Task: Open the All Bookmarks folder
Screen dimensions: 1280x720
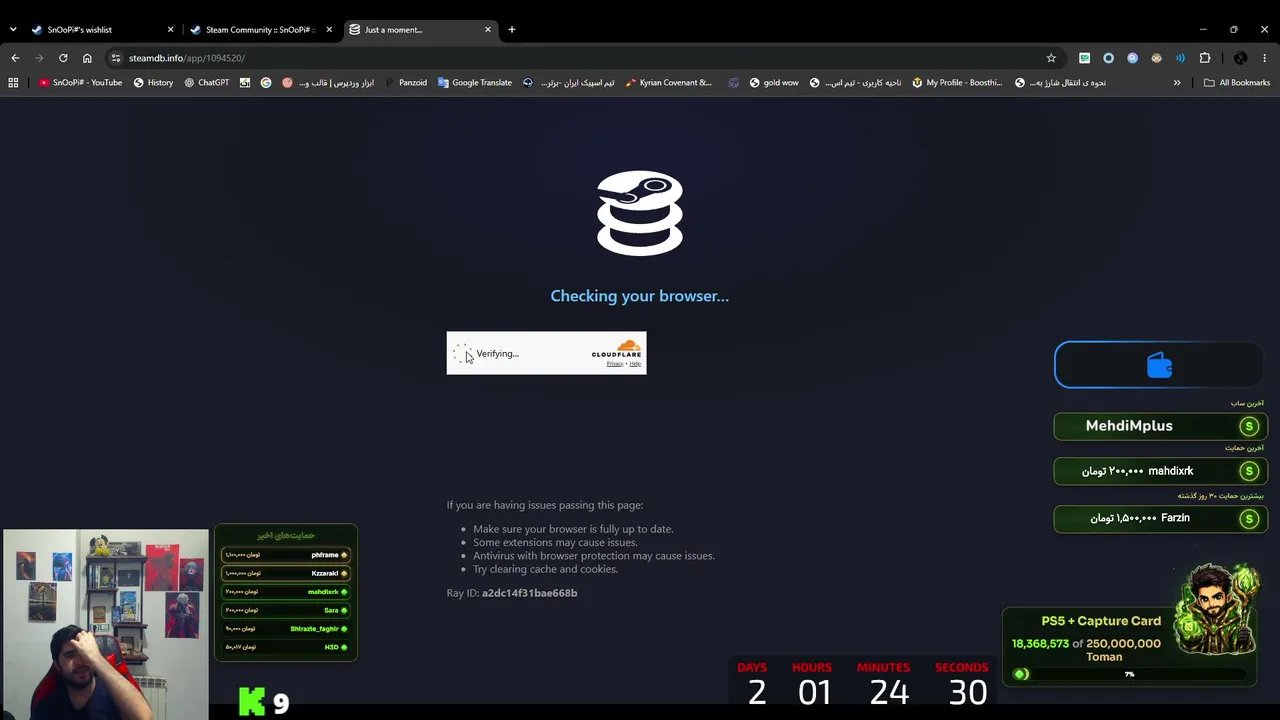Action: [1237, 83]
